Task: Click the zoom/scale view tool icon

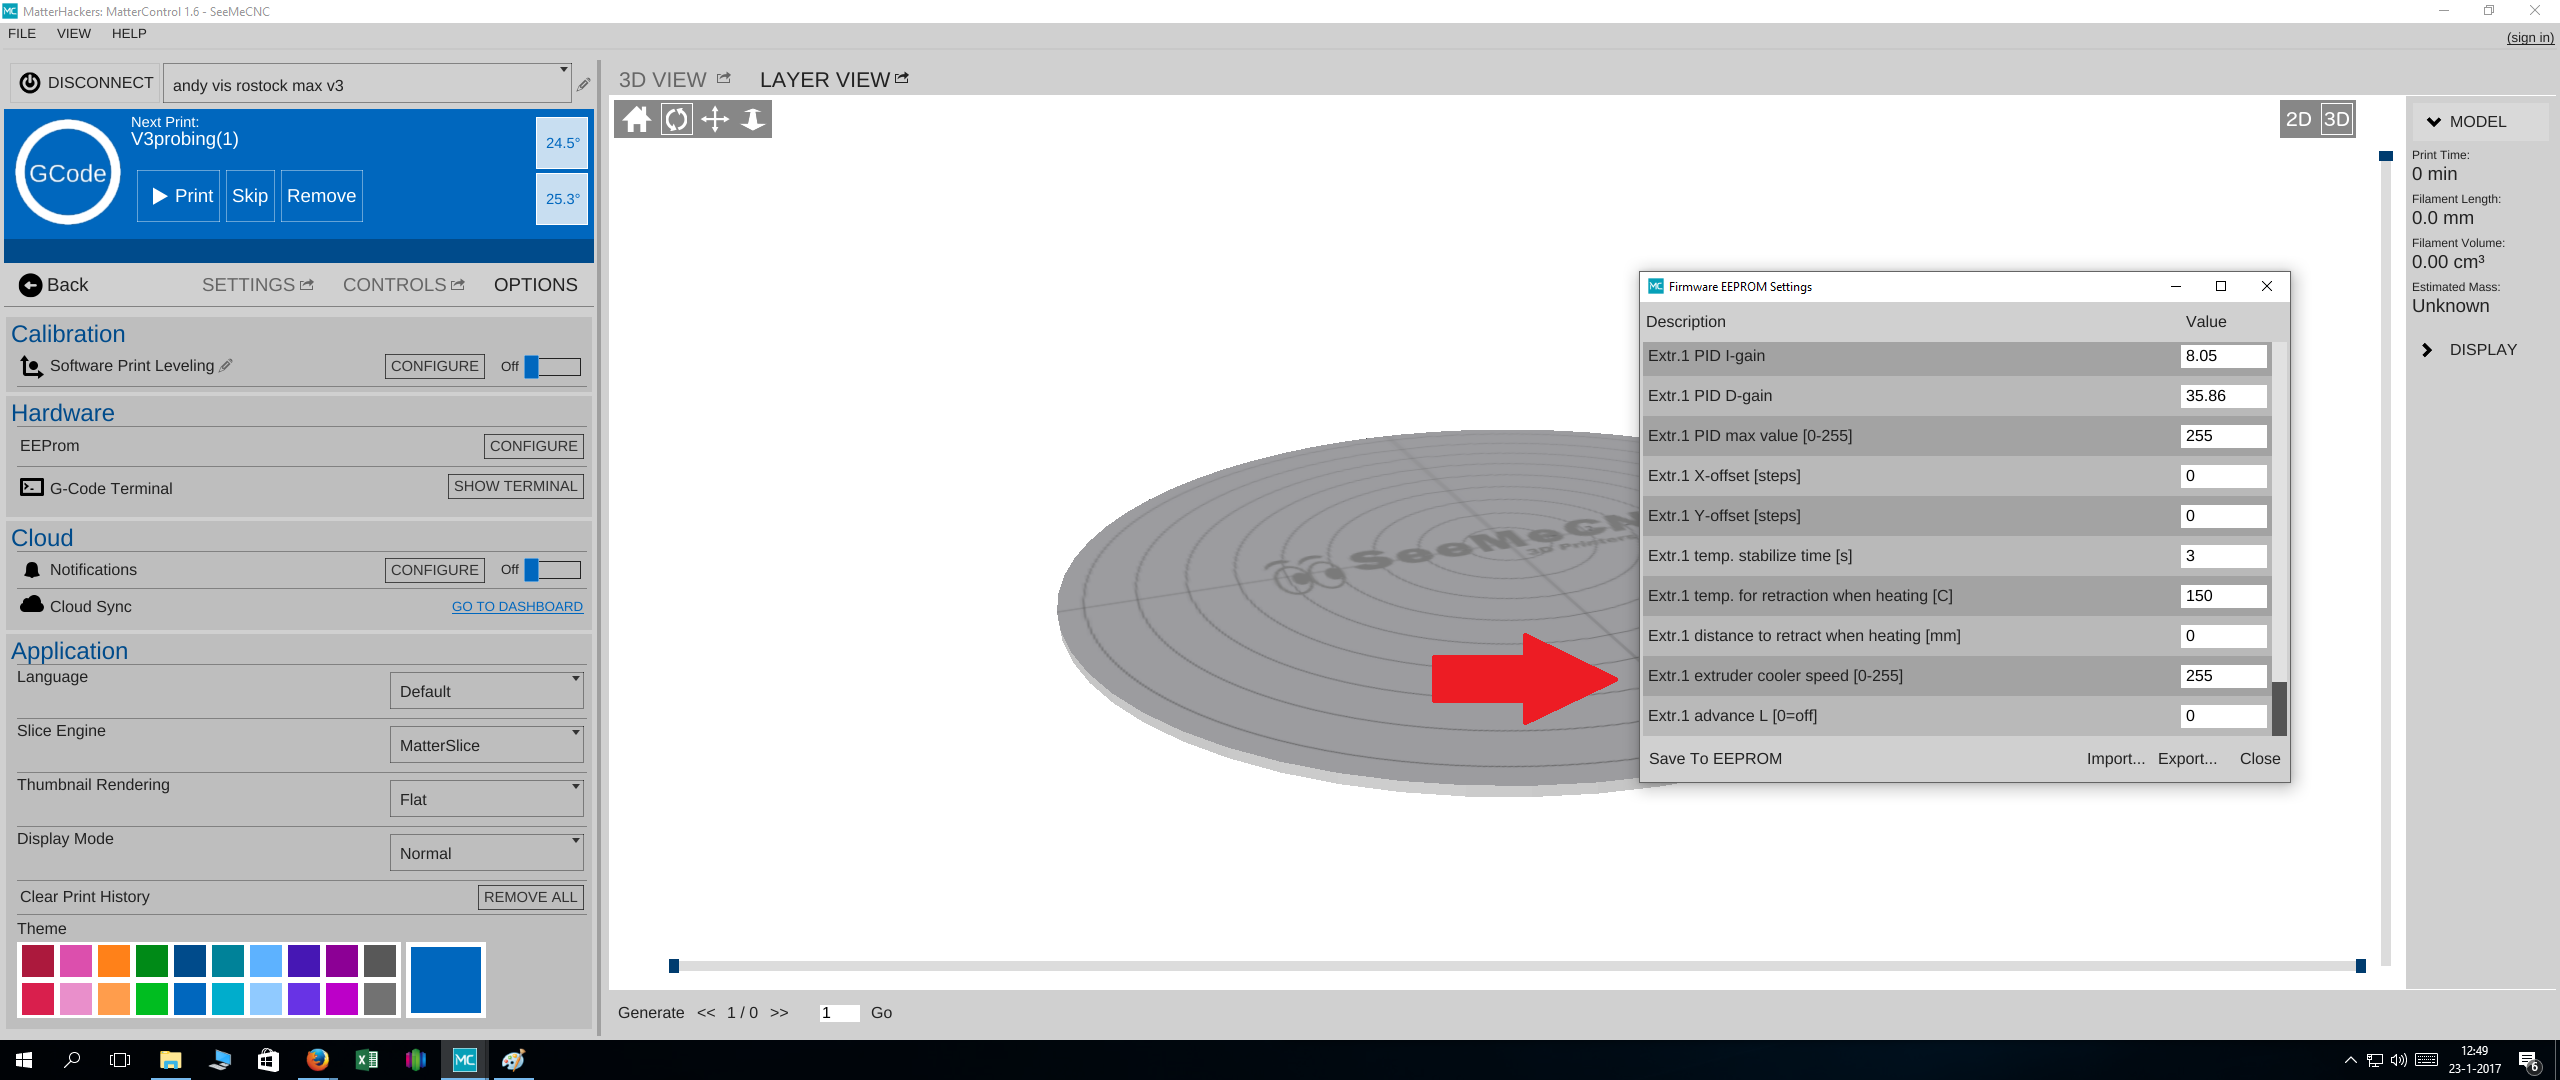Action: click(753, 120)
